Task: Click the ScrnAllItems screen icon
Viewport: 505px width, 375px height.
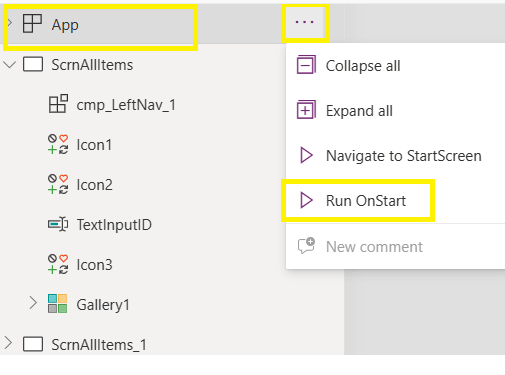Action: (33, 64)
